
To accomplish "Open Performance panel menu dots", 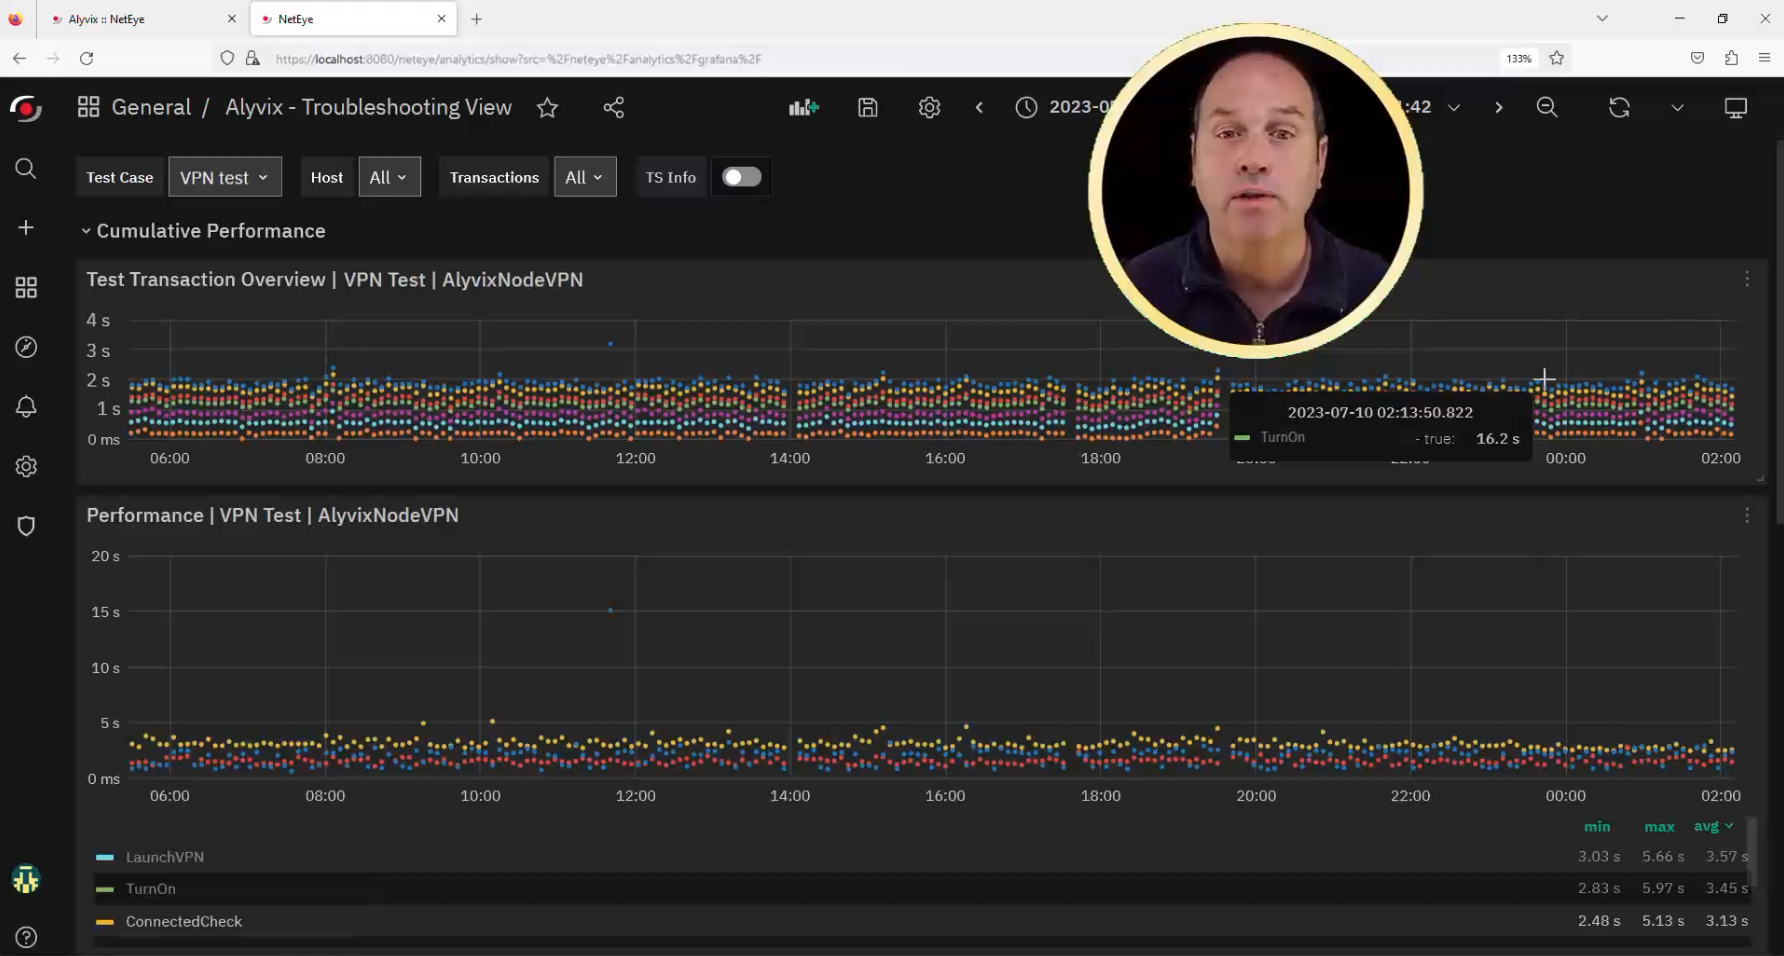I will pos(1747,515).
